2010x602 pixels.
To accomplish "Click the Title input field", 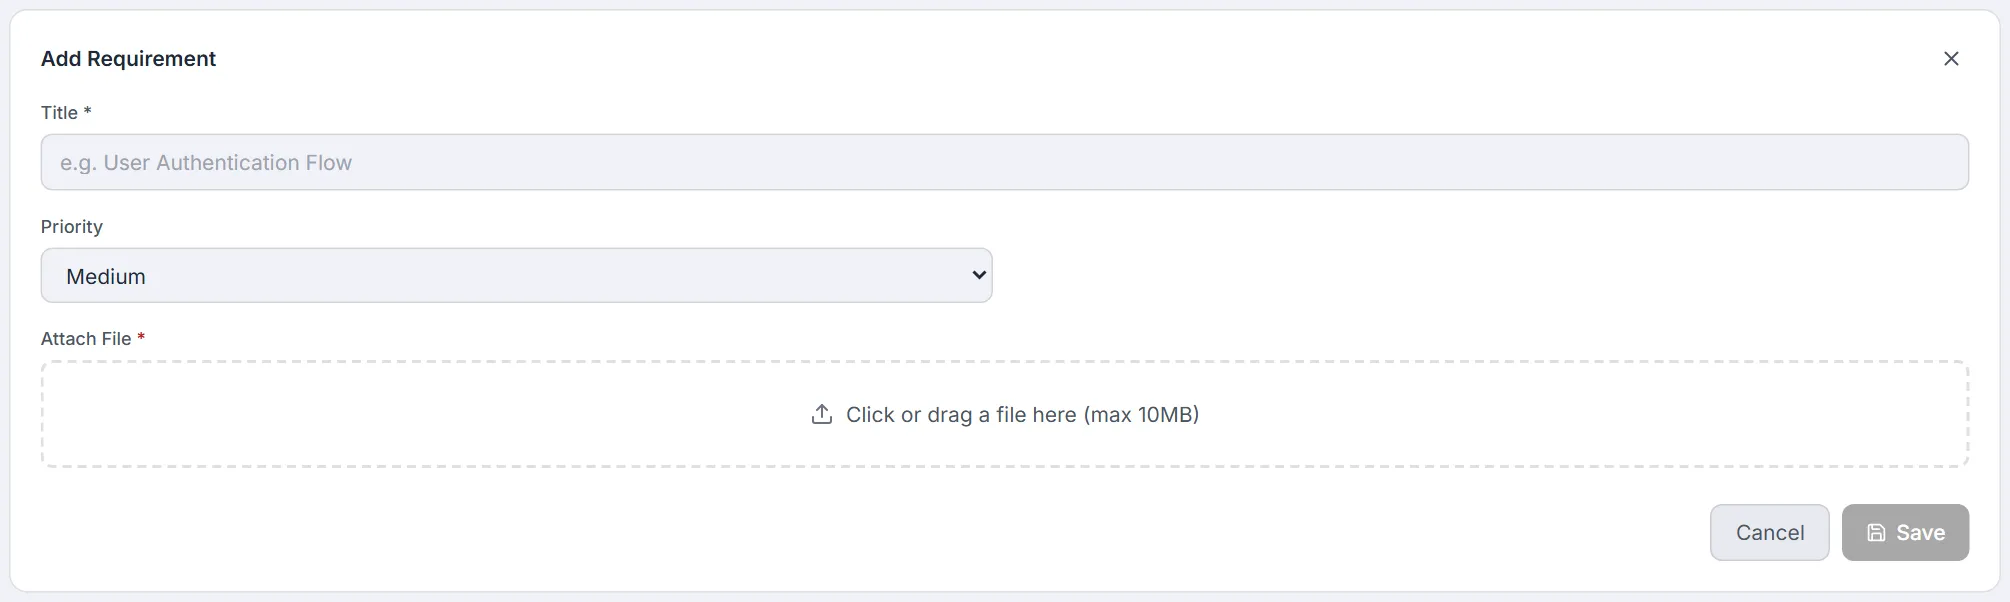I will [1005, 162].
